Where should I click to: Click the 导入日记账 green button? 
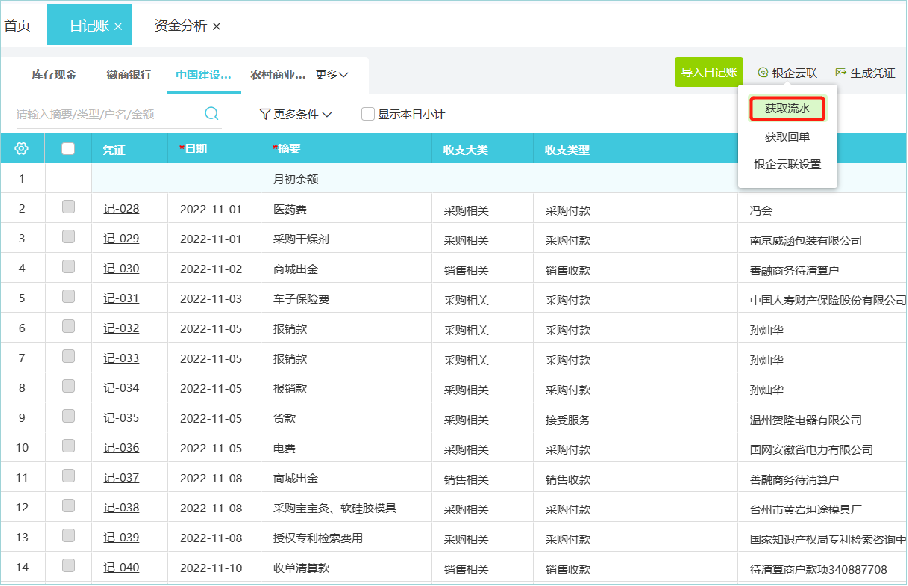pyautogui.click(x=708, y=74)
